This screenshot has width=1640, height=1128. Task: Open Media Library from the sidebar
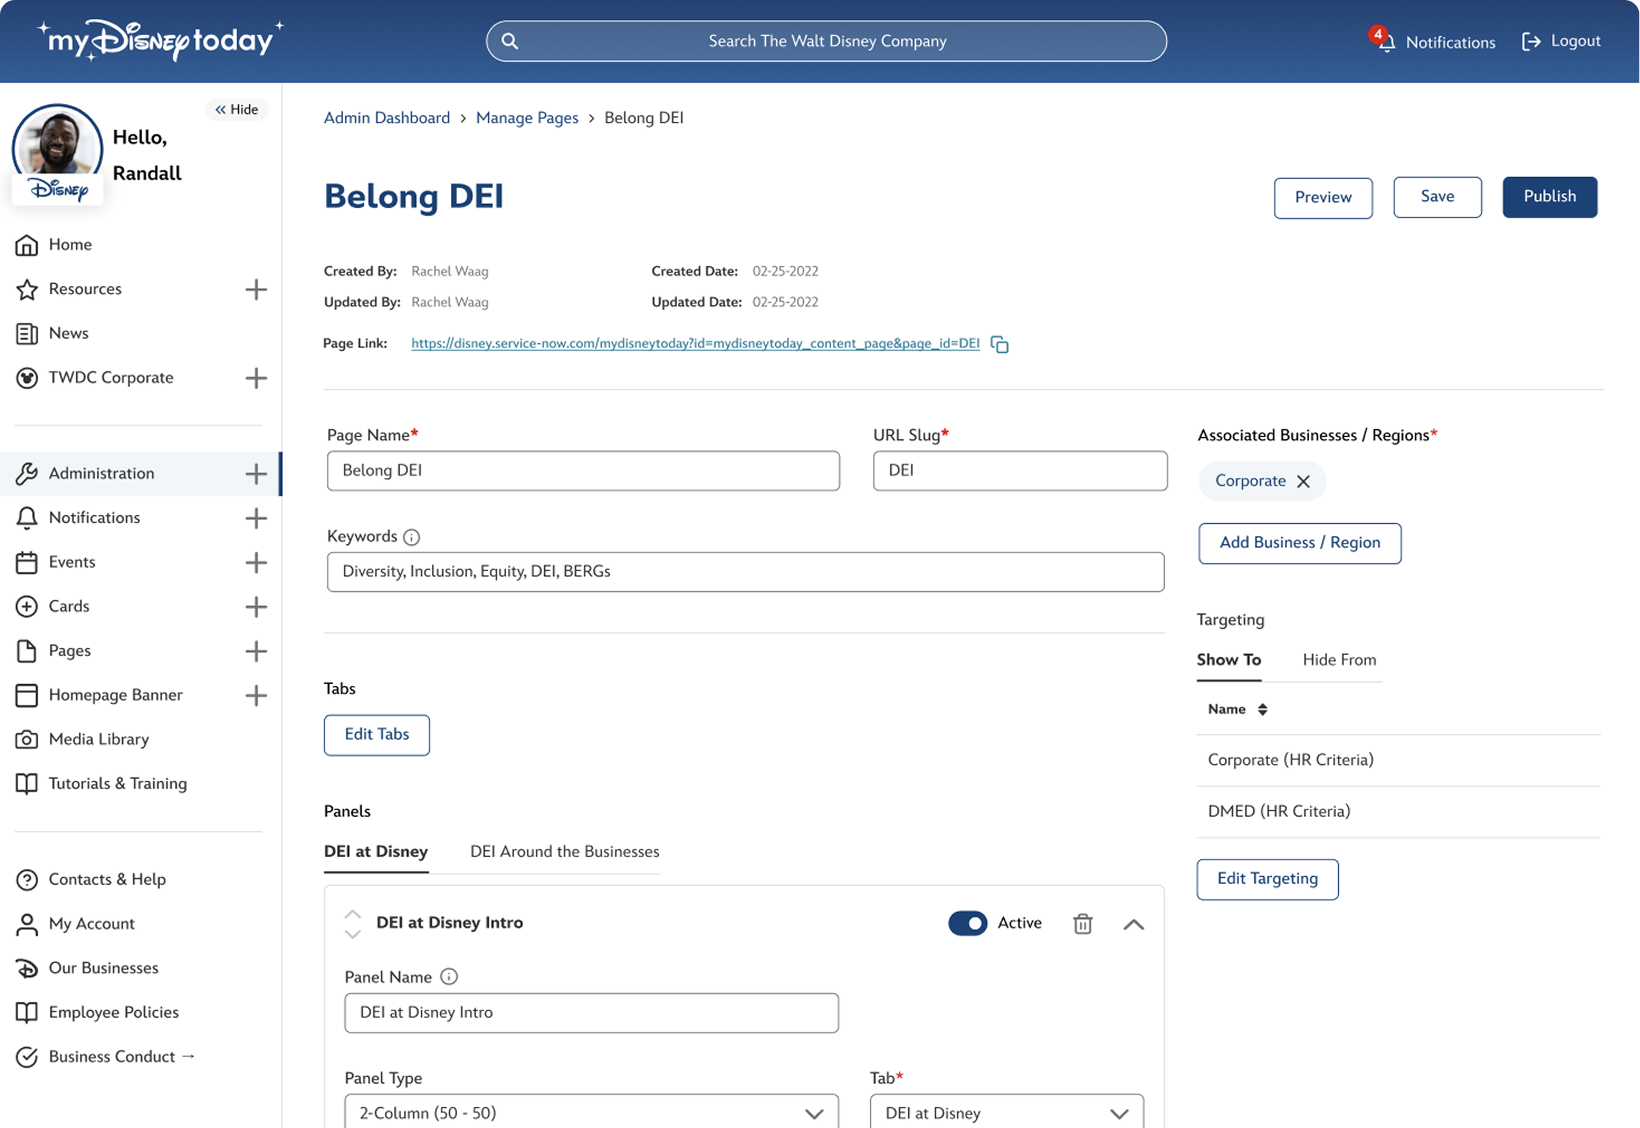tap(98, 739)
